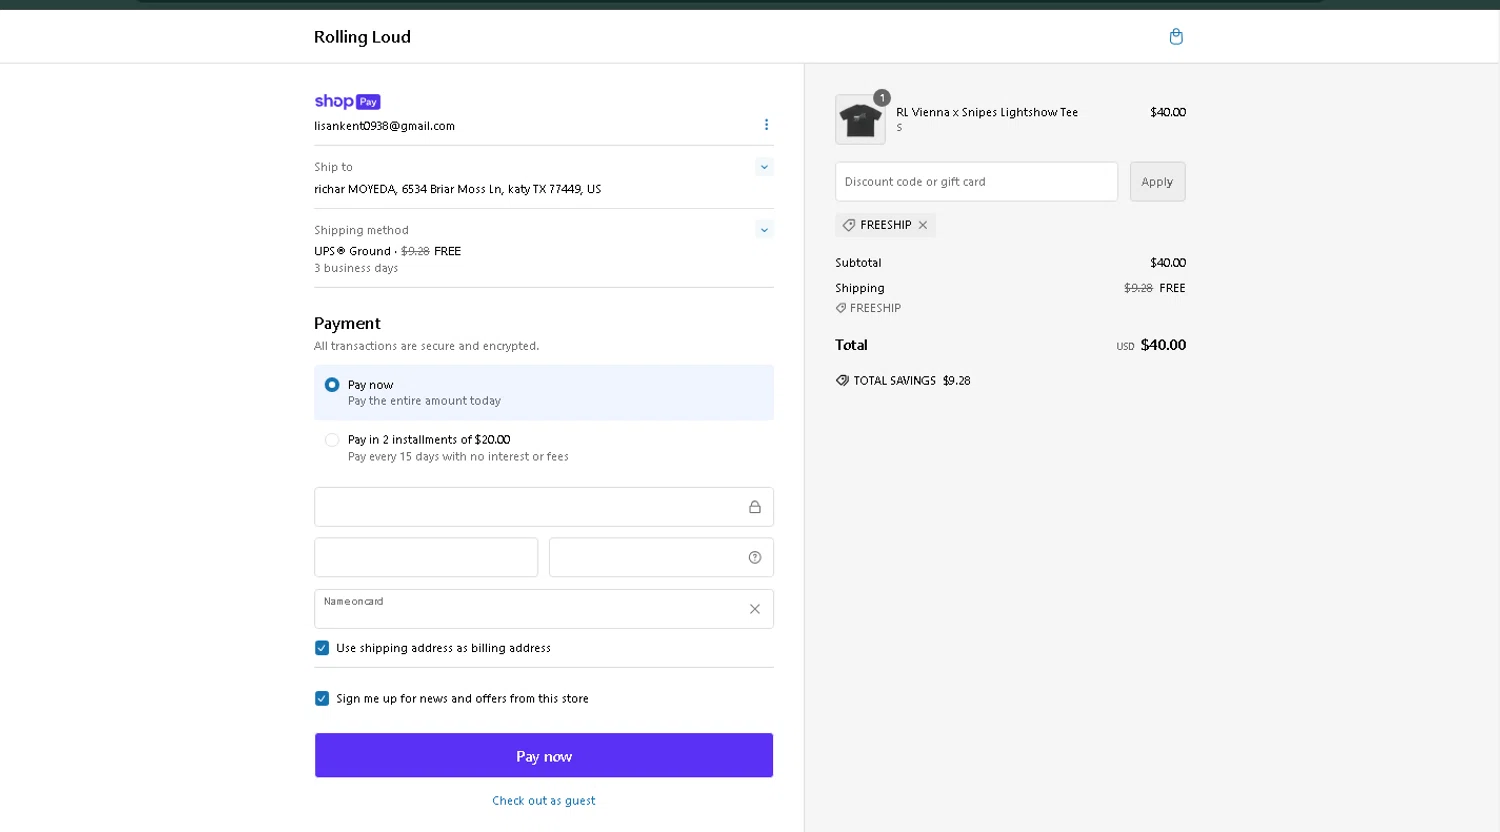Focus the expiration date input field
The image size is (1500, 832).
[426, 558]
